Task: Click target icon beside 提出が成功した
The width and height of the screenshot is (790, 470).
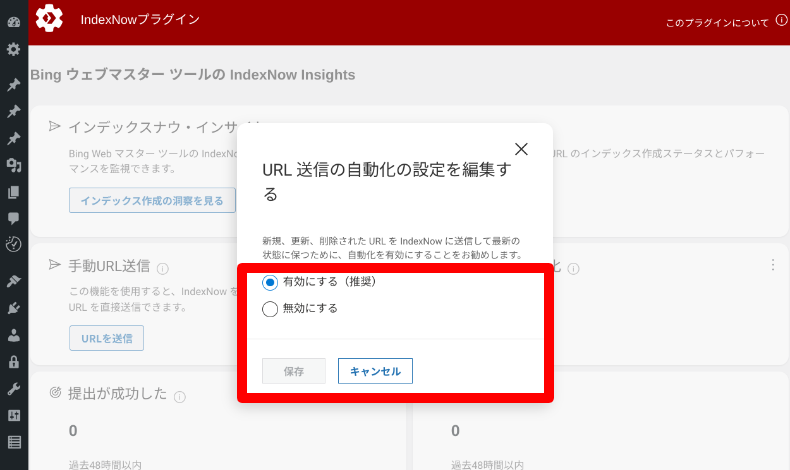Action: coord(55,392)
